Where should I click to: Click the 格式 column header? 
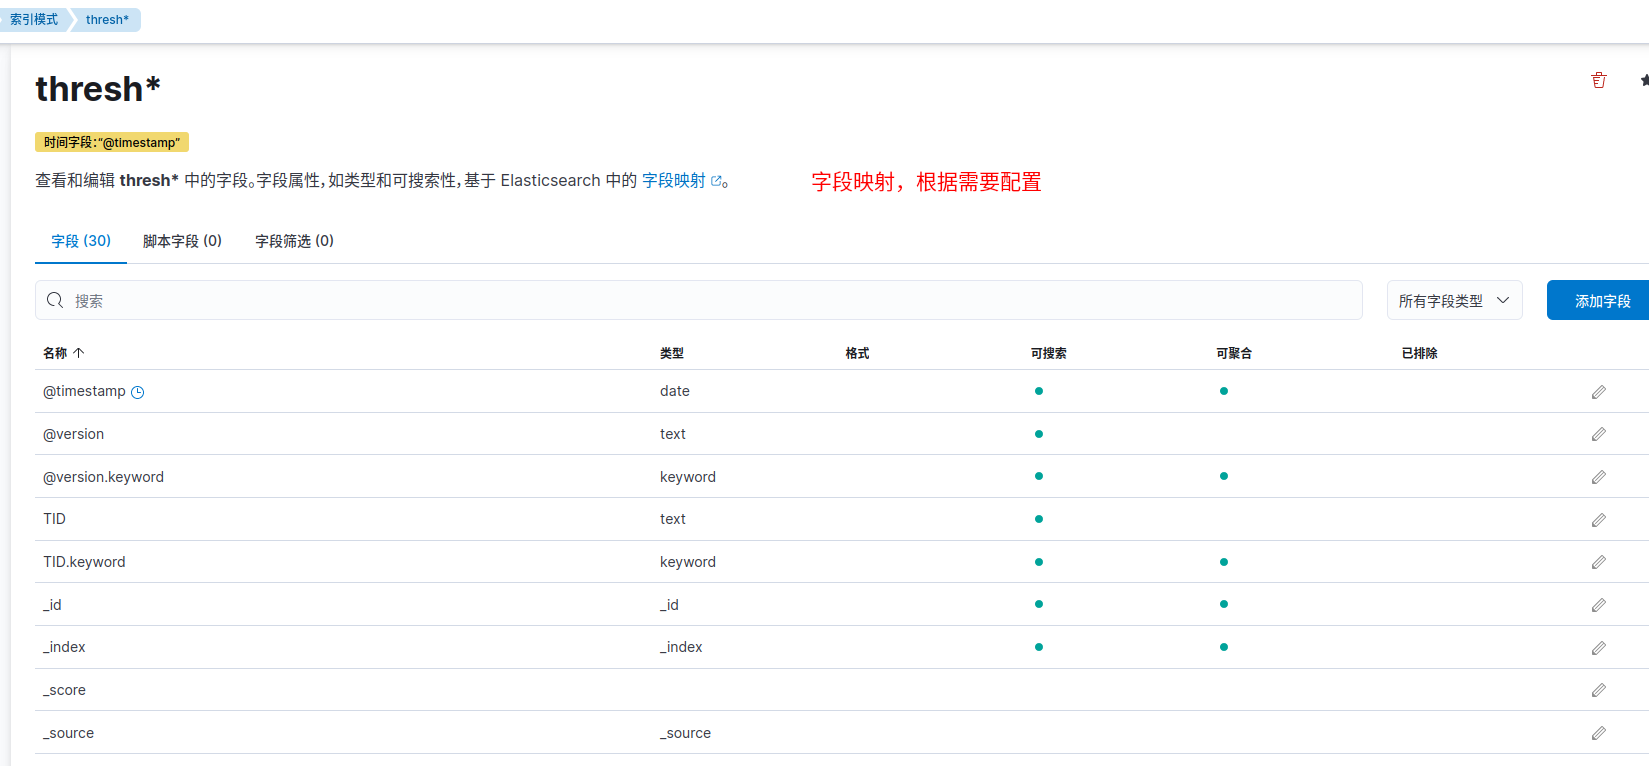(857, 353)
